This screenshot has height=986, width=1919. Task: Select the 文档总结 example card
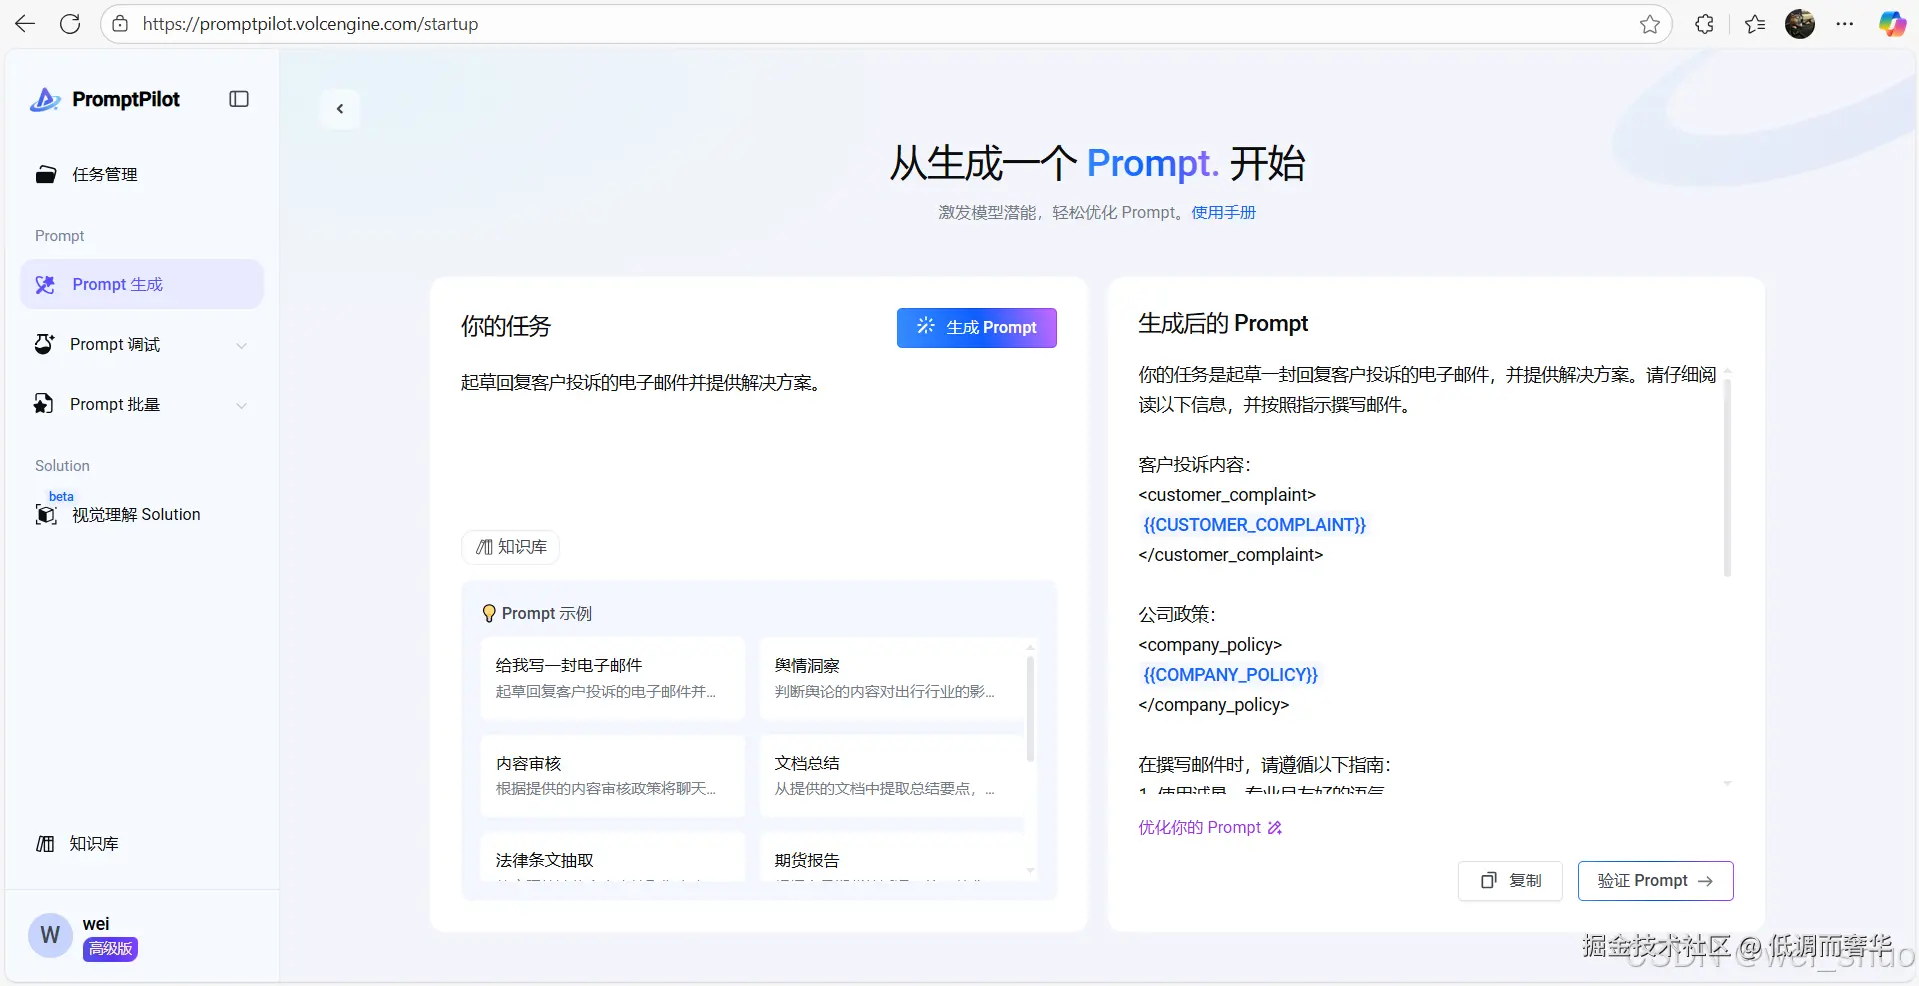[884, 775]
